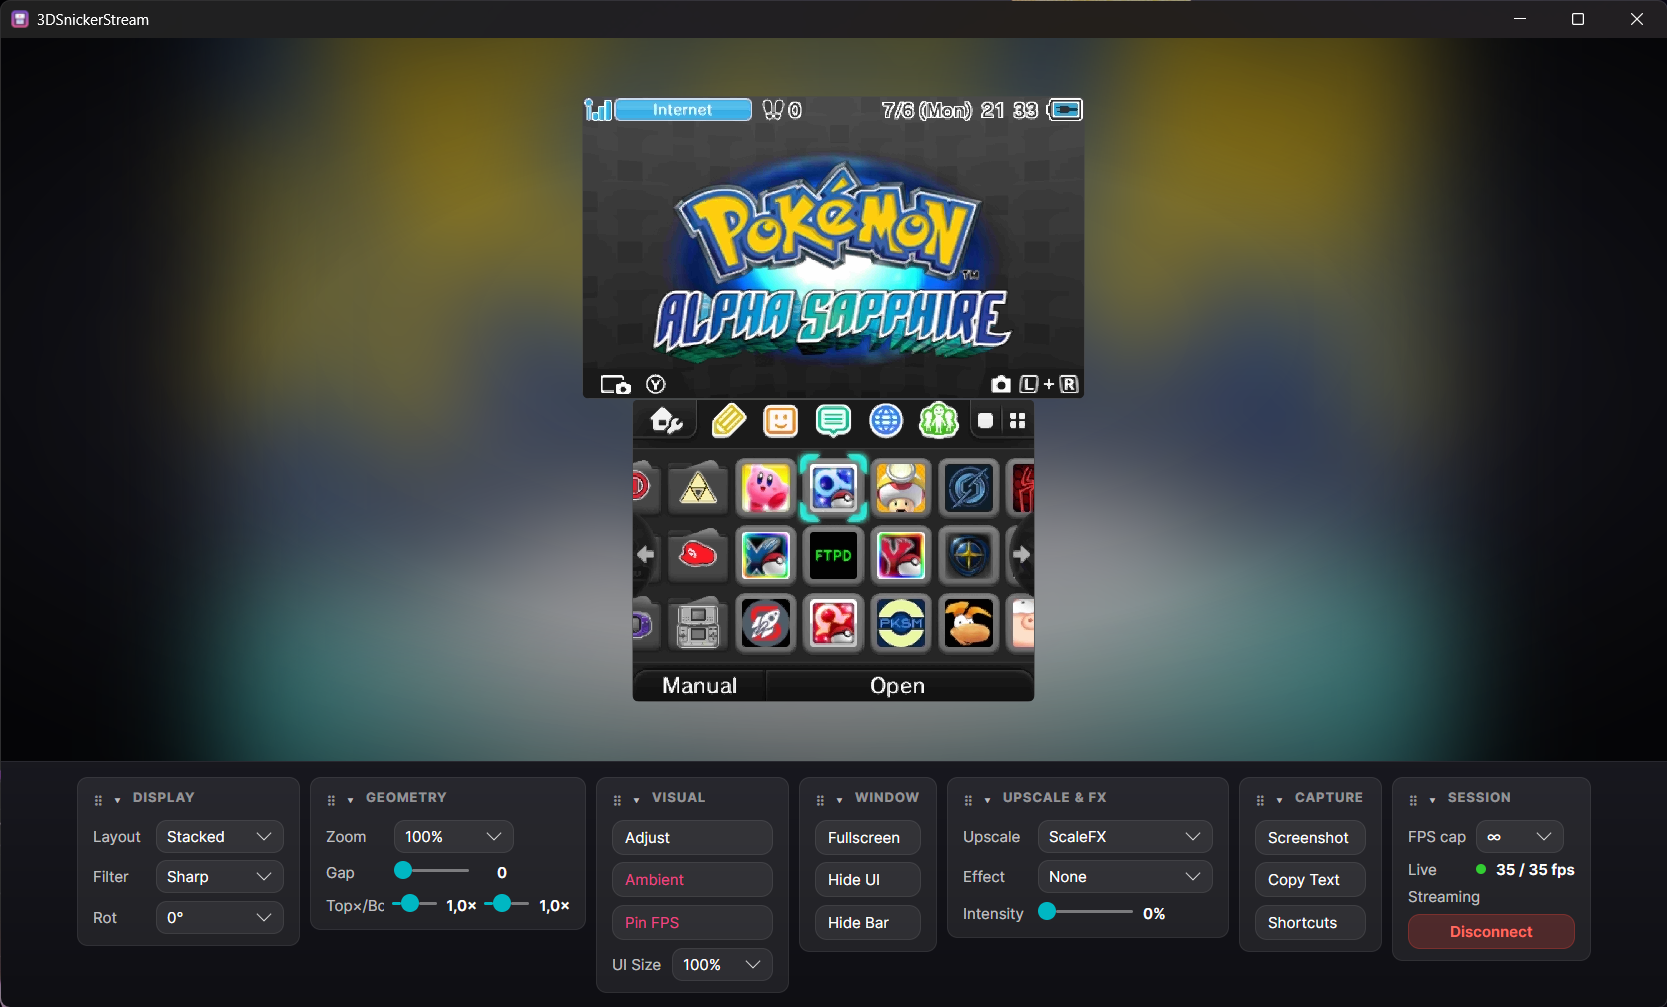This screenshot has width=1667, height=1007.
Task: Toggle Fullscreen mode
Action: 868,838
